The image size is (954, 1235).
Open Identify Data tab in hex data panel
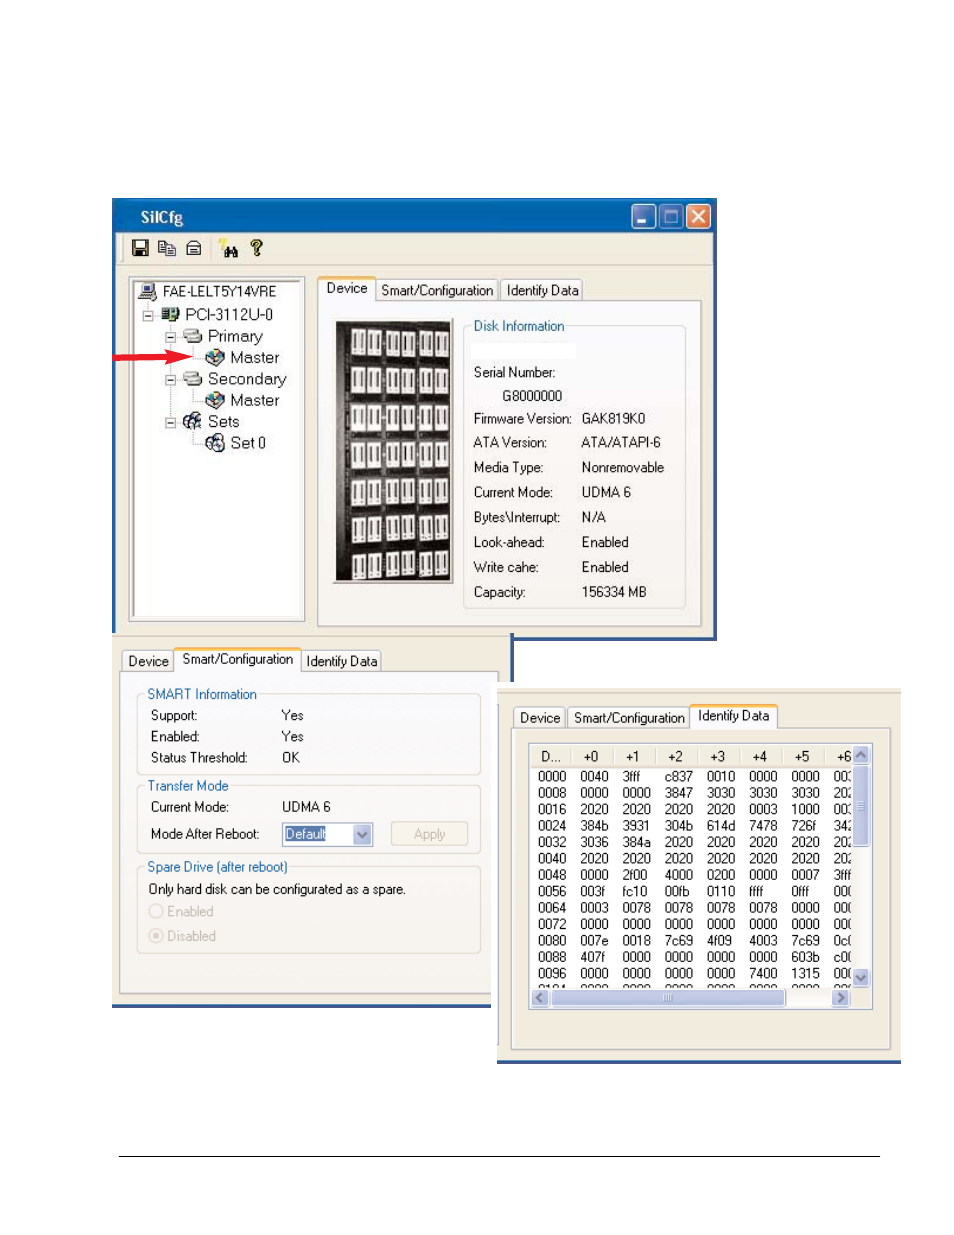tap(733, 716)
